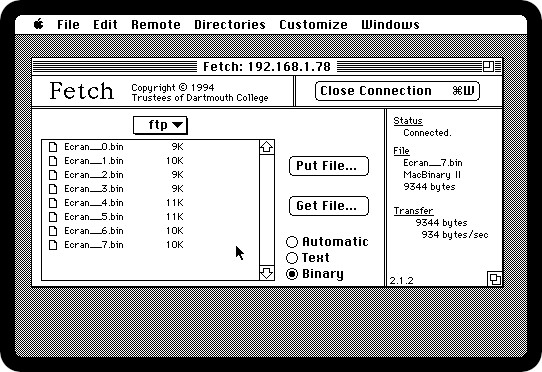
Task: Open the Customize menu
Action: pos(314,25)
